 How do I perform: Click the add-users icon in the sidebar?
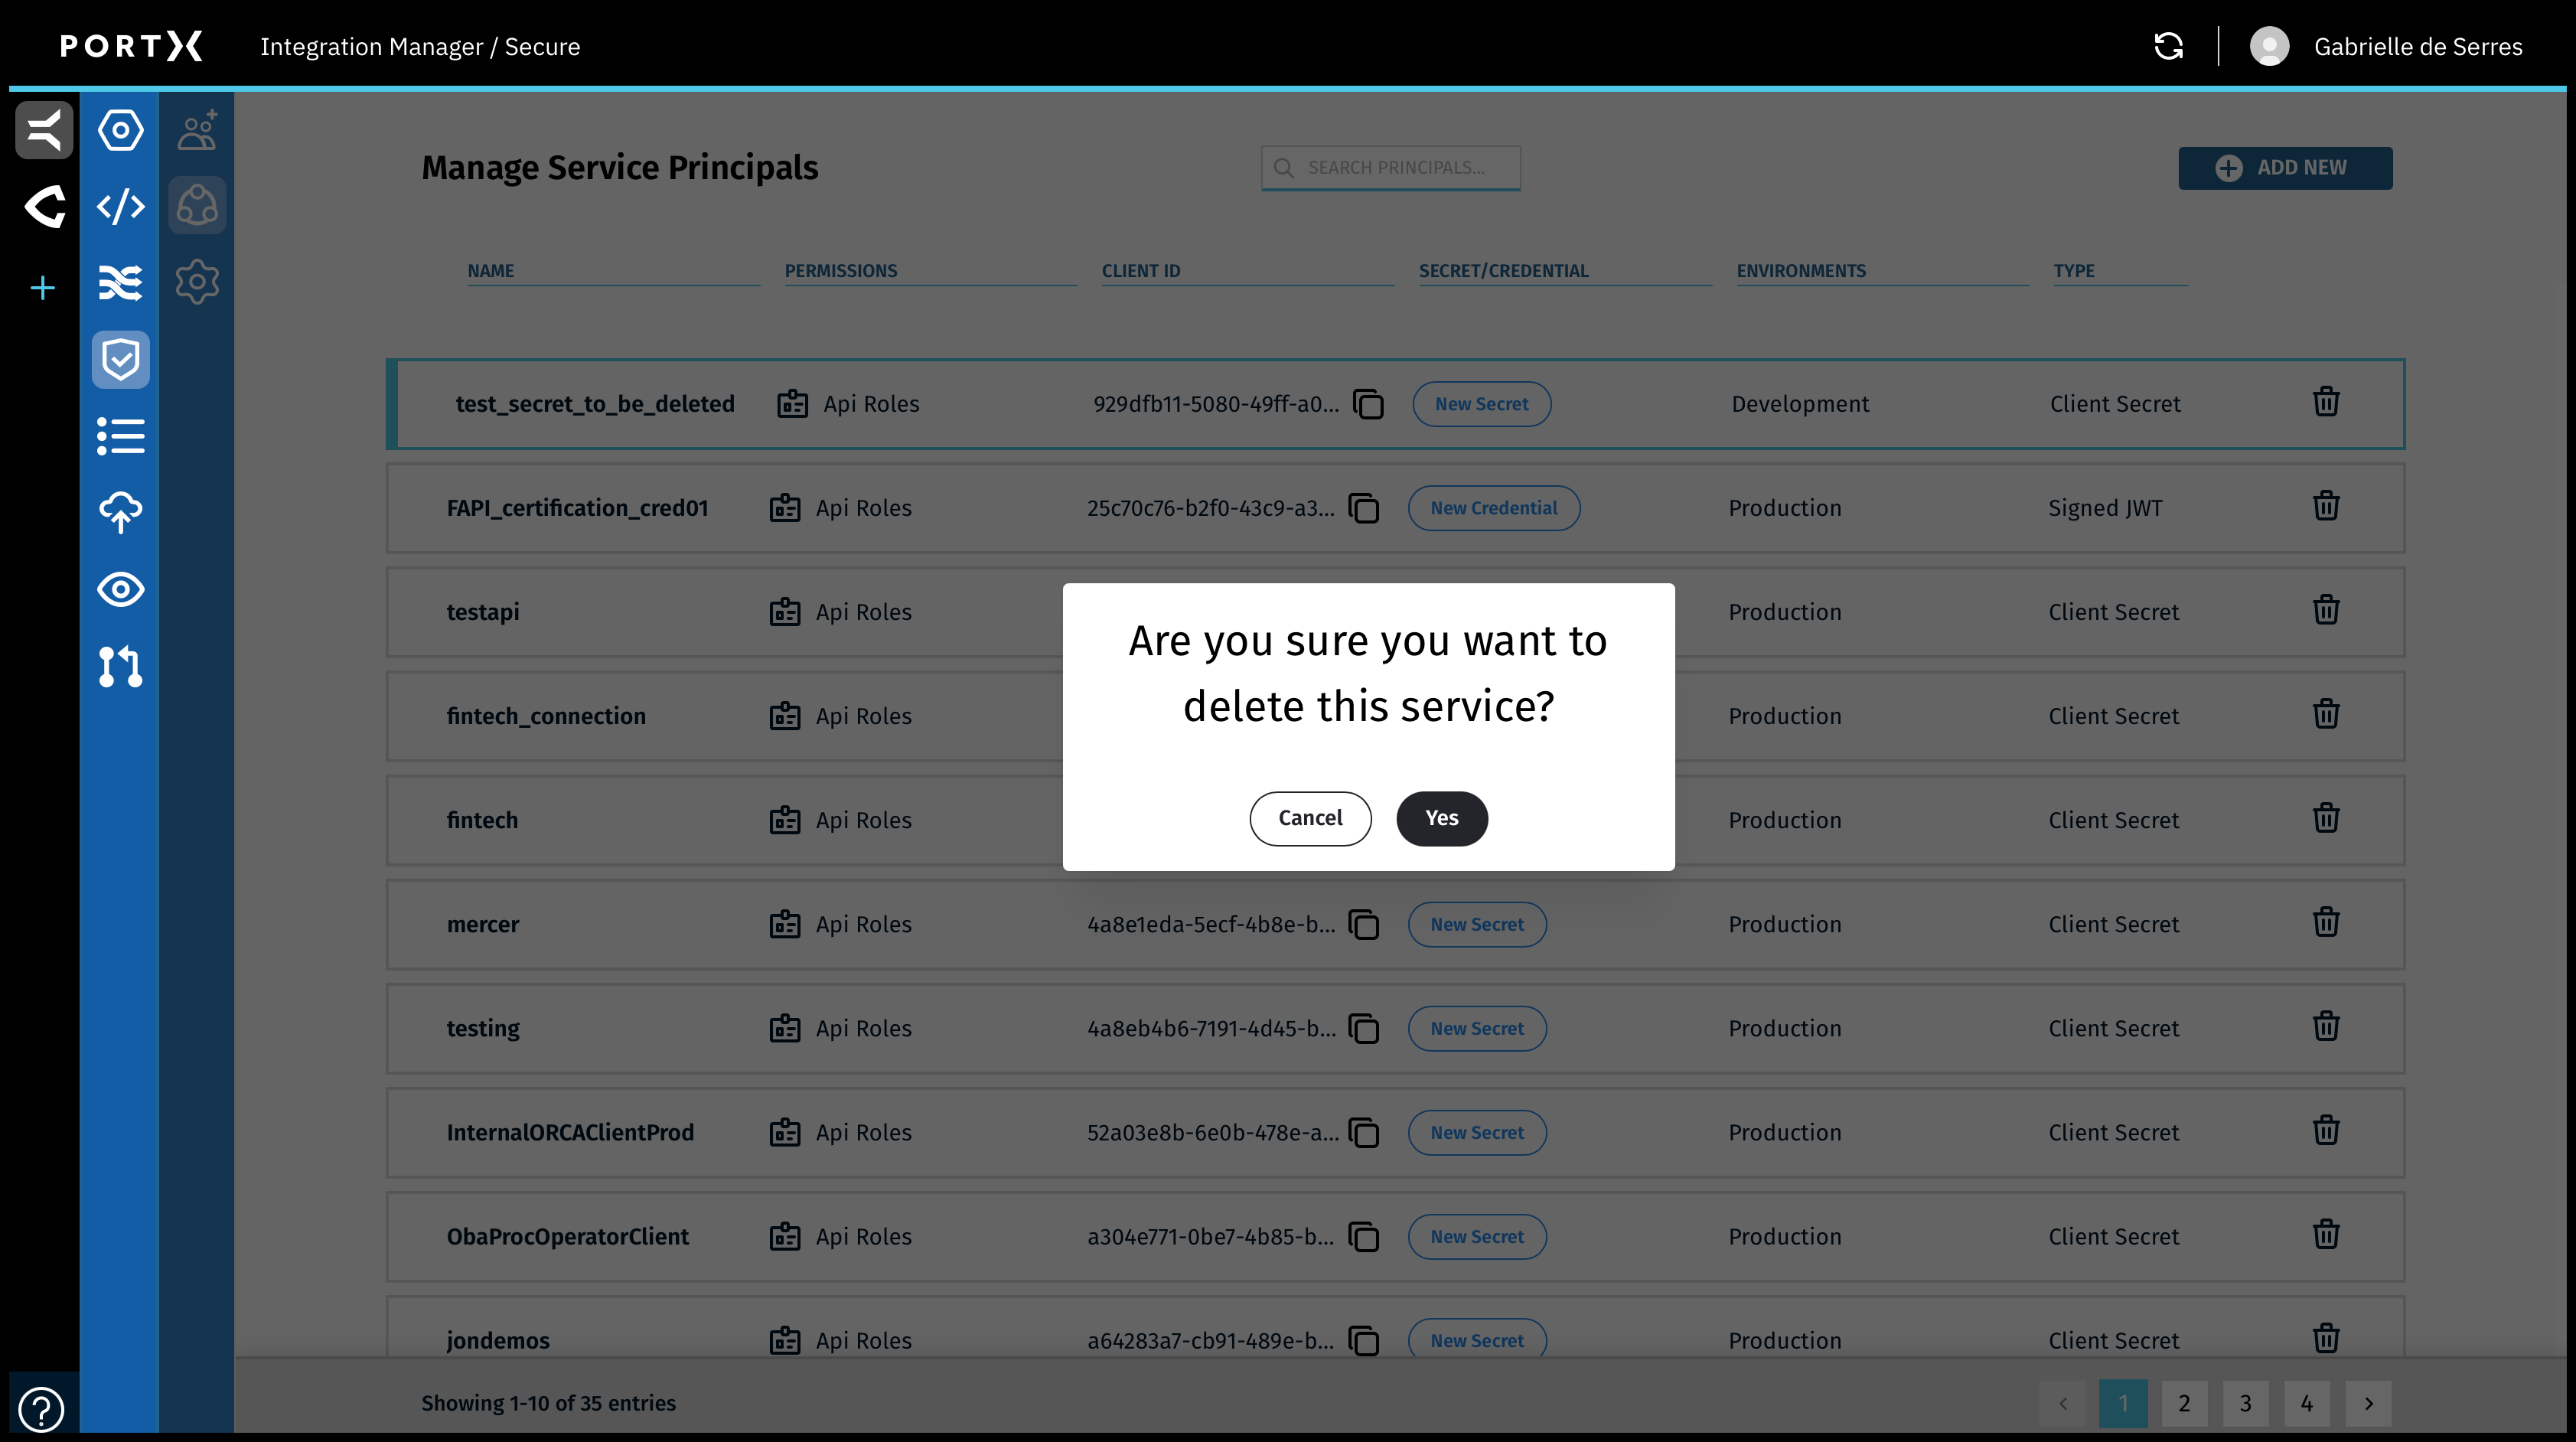pyautogui.click(x=196, y=128)
